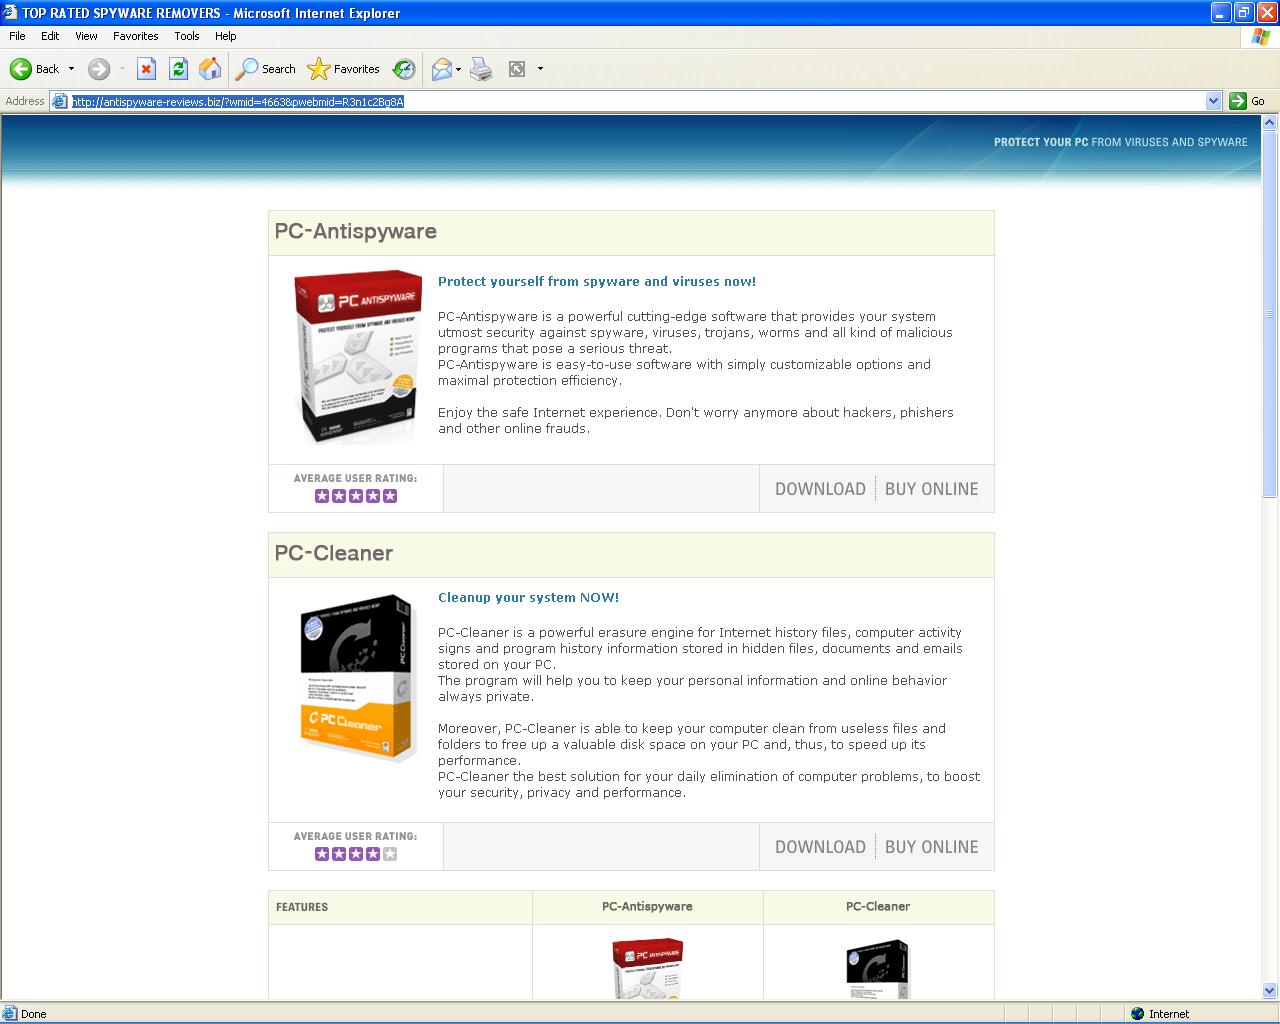The width and height of the screenshot is (1280, 1024).
Task: Expand the toolbar overflow dropdown arrow
Action: (540, 69)
